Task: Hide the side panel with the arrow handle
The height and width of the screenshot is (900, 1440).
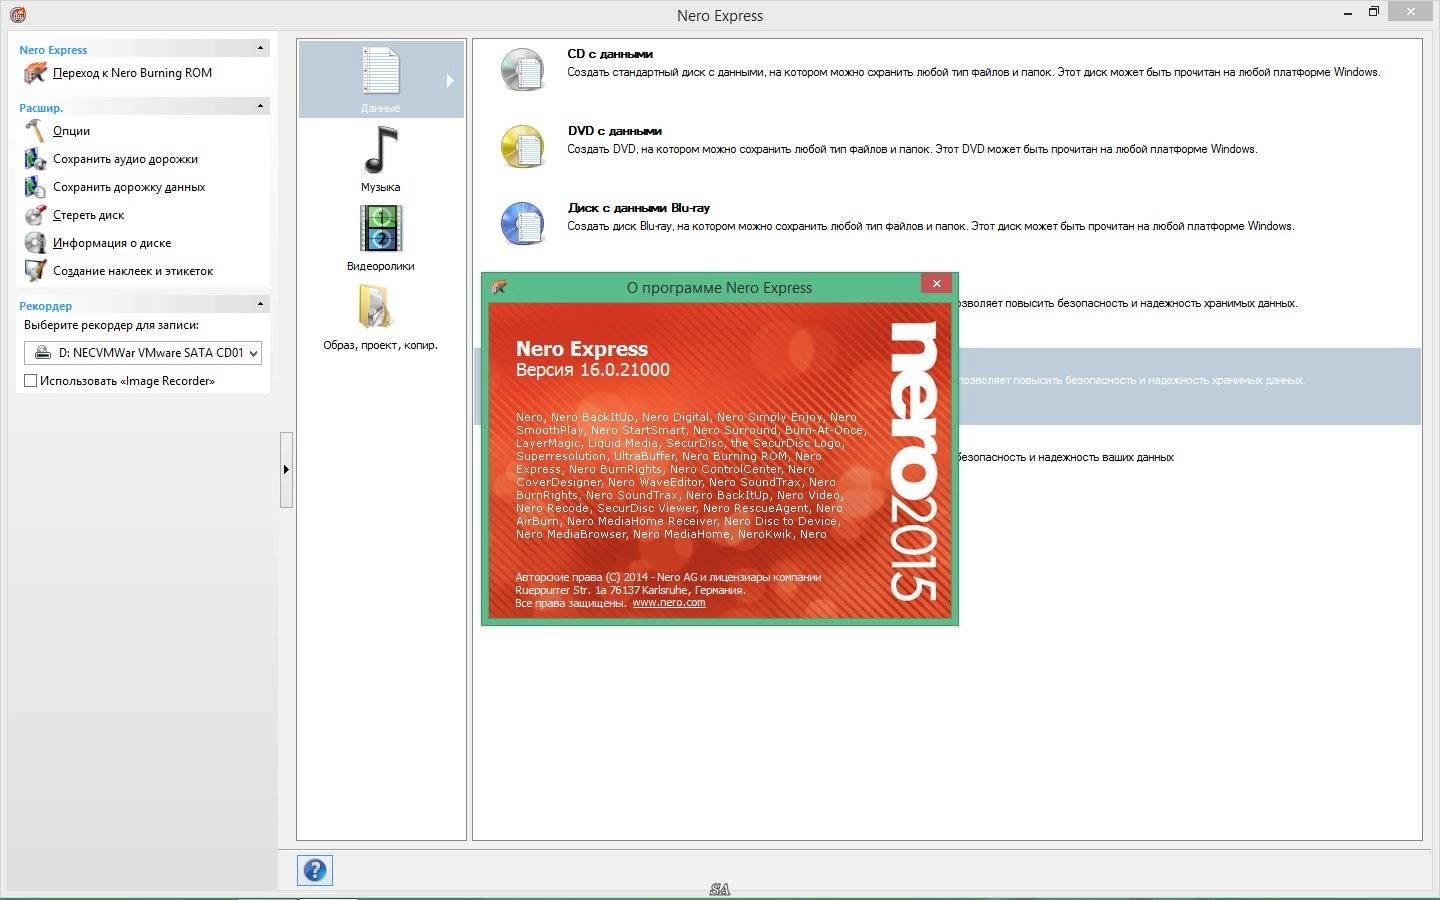Action: tap(286, 470)
